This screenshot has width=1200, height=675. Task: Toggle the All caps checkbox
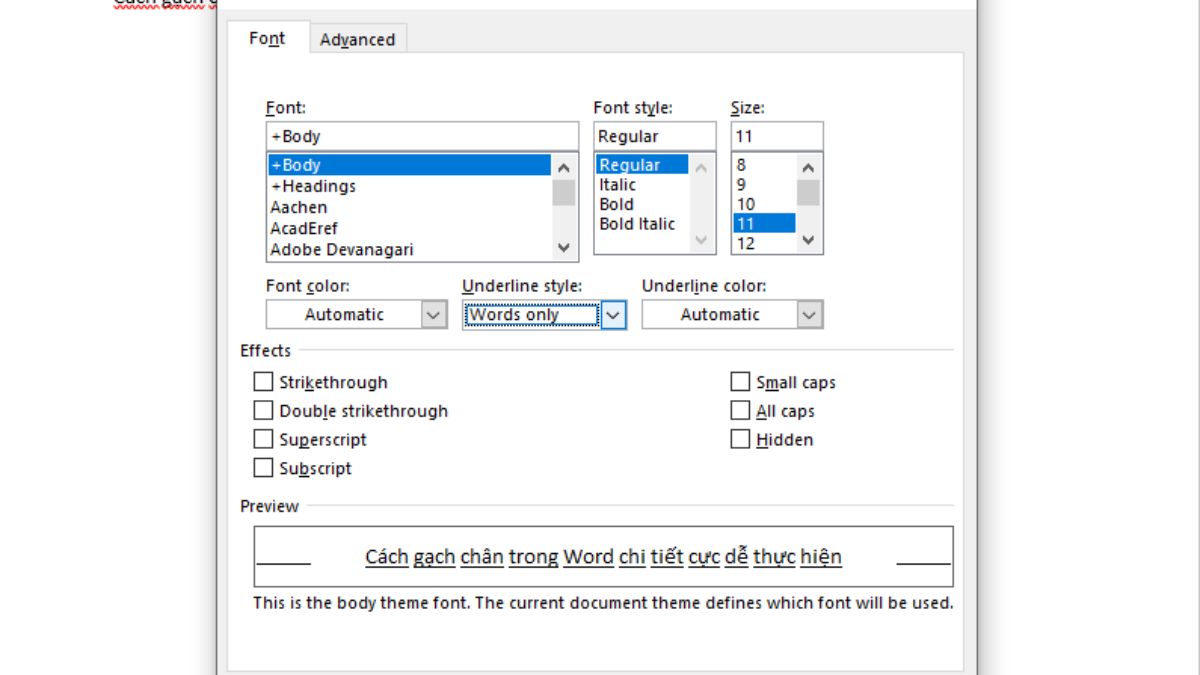(x=740, y=411)
